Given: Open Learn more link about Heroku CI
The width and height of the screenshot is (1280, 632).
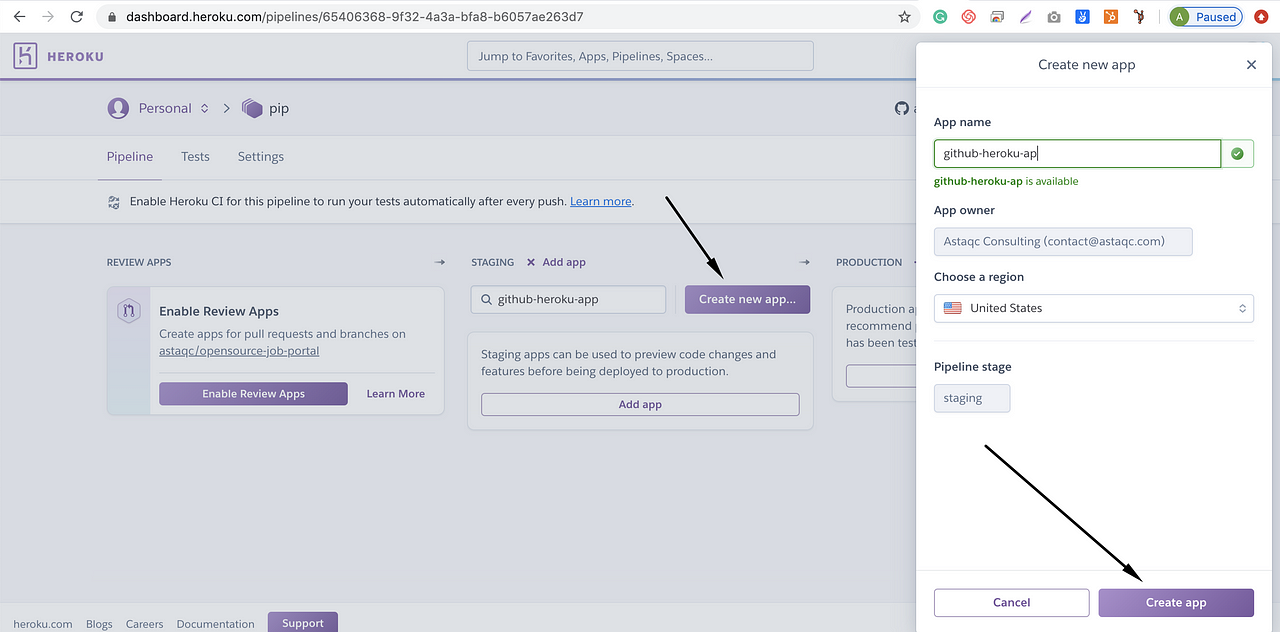Looking at the screenshot, I should pyautogui.click(x=601, y=202).
